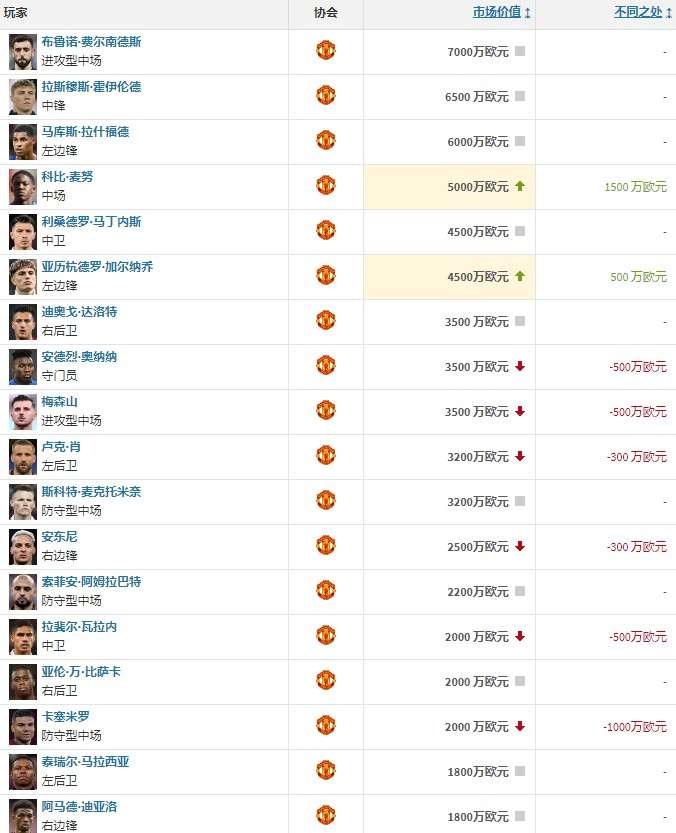Click red down arrow in 卡塞米罗 row

[x=520, y=726]
